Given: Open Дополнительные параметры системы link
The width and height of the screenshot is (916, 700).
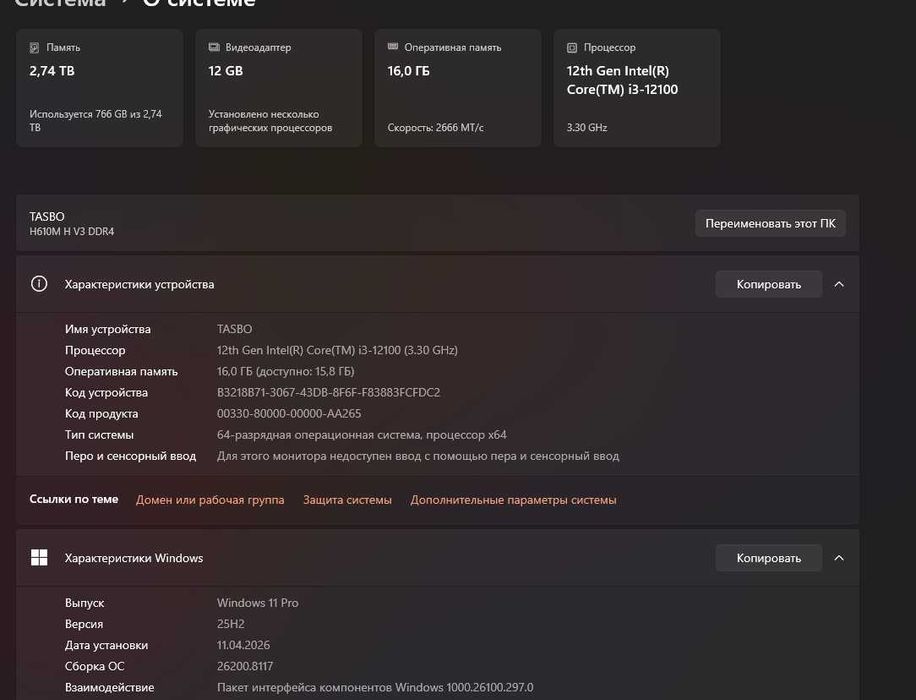Looking at the screenshot, I should click(513, 500).
